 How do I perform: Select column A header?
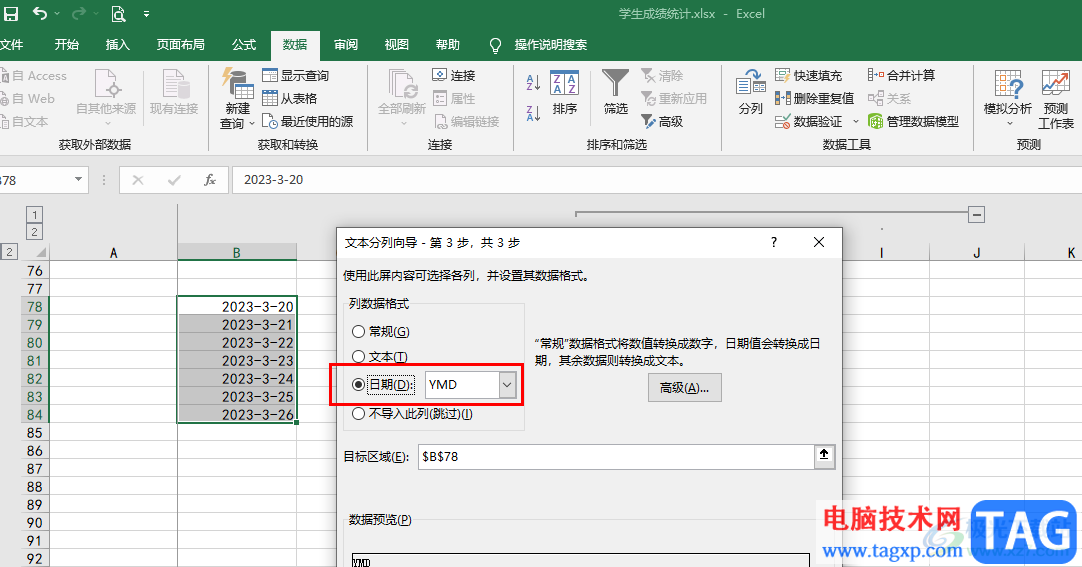click(x=114, y=252)
